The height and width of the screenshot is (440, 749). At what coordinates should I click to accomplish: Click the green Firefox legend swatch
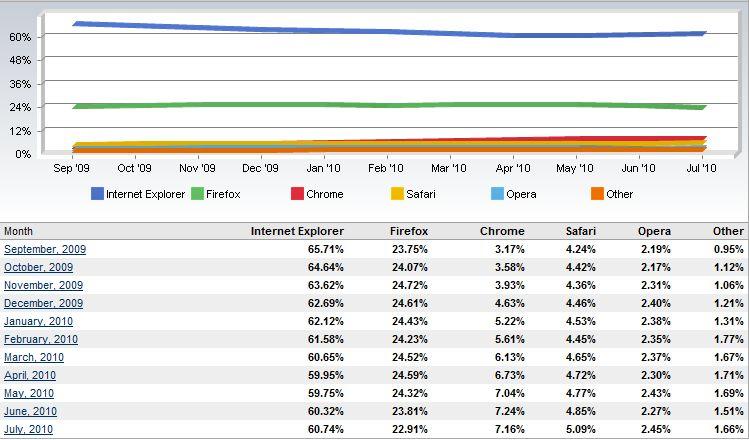point(197,194)
